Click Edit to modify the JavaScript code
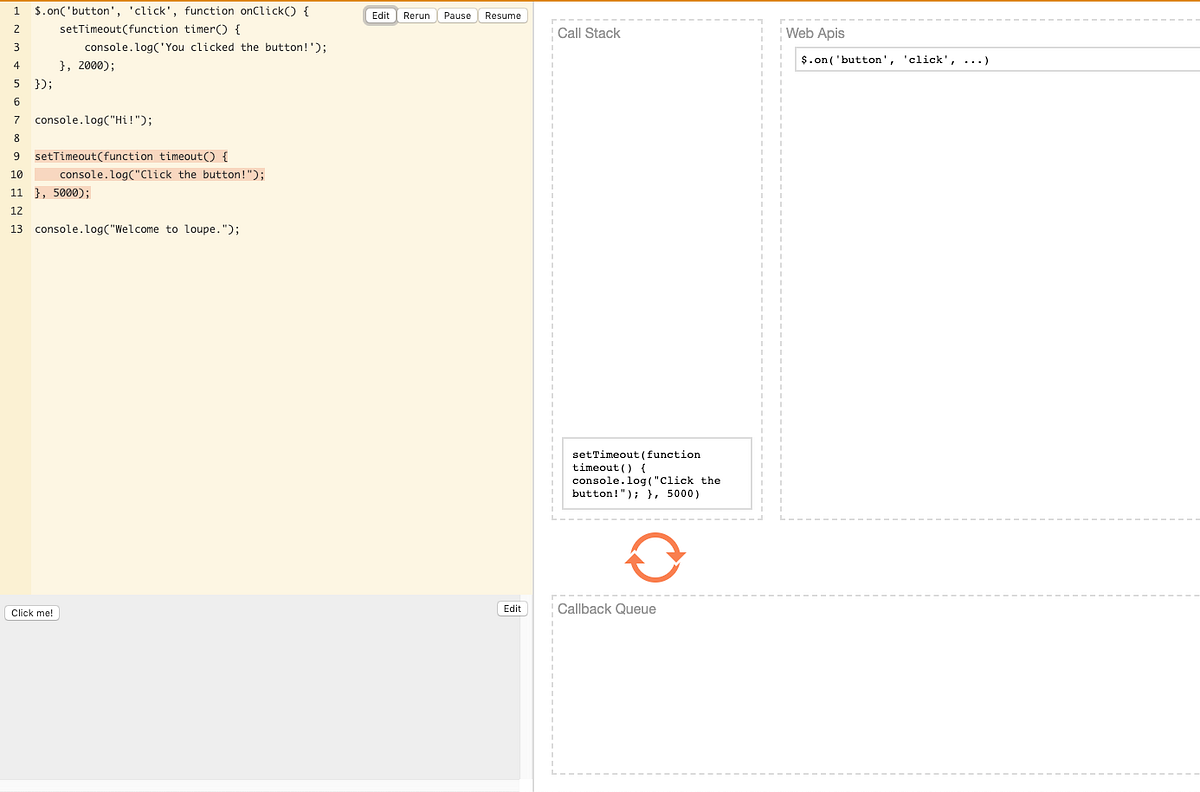This screenshot has height=792, width=1200. 380,15
